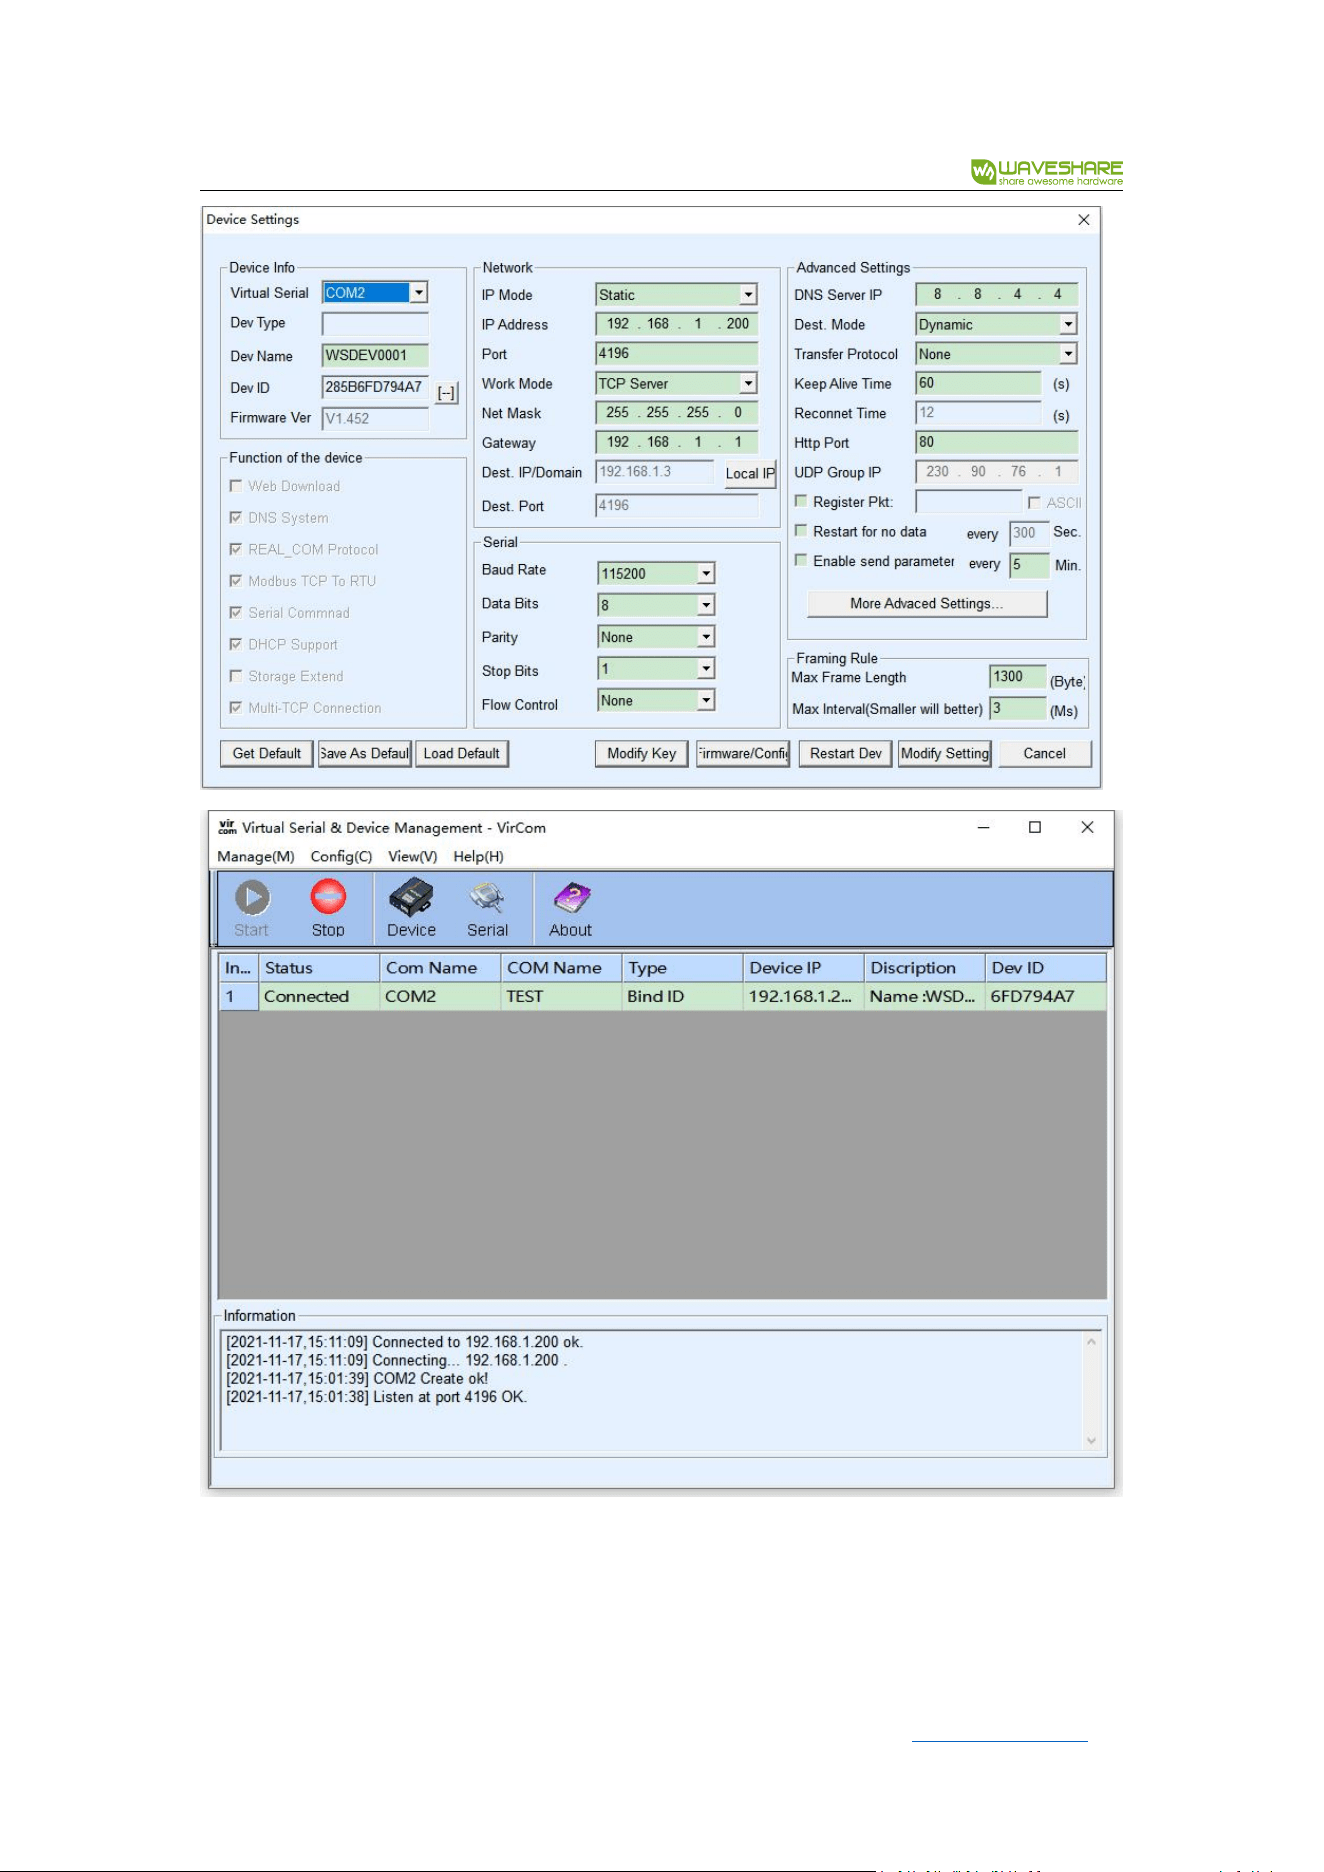Image resolution: width=1324 pixels, height=1872 pixels.
Task: Open the Device manager icon
Action: 411,897
